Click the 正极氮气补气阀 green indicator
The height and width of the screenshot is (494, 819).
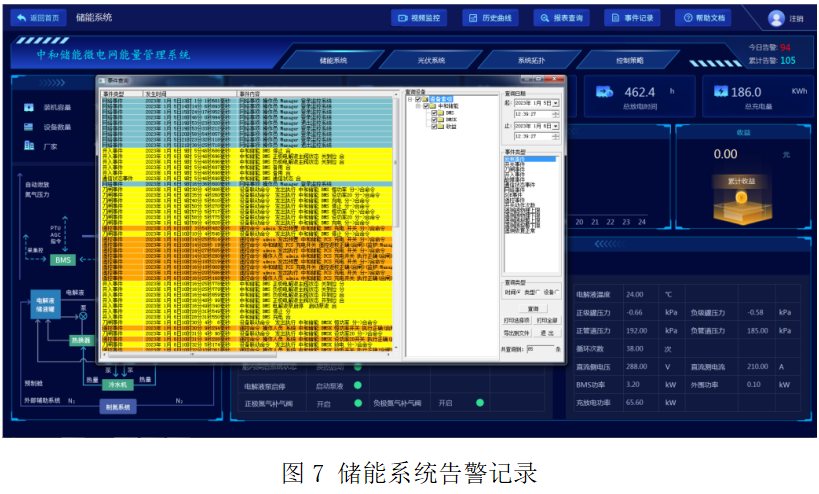[358, 403]
